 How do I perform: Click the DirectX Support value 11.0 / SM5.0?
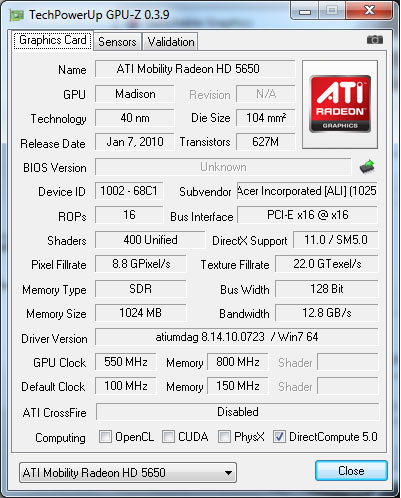[336, 240]
